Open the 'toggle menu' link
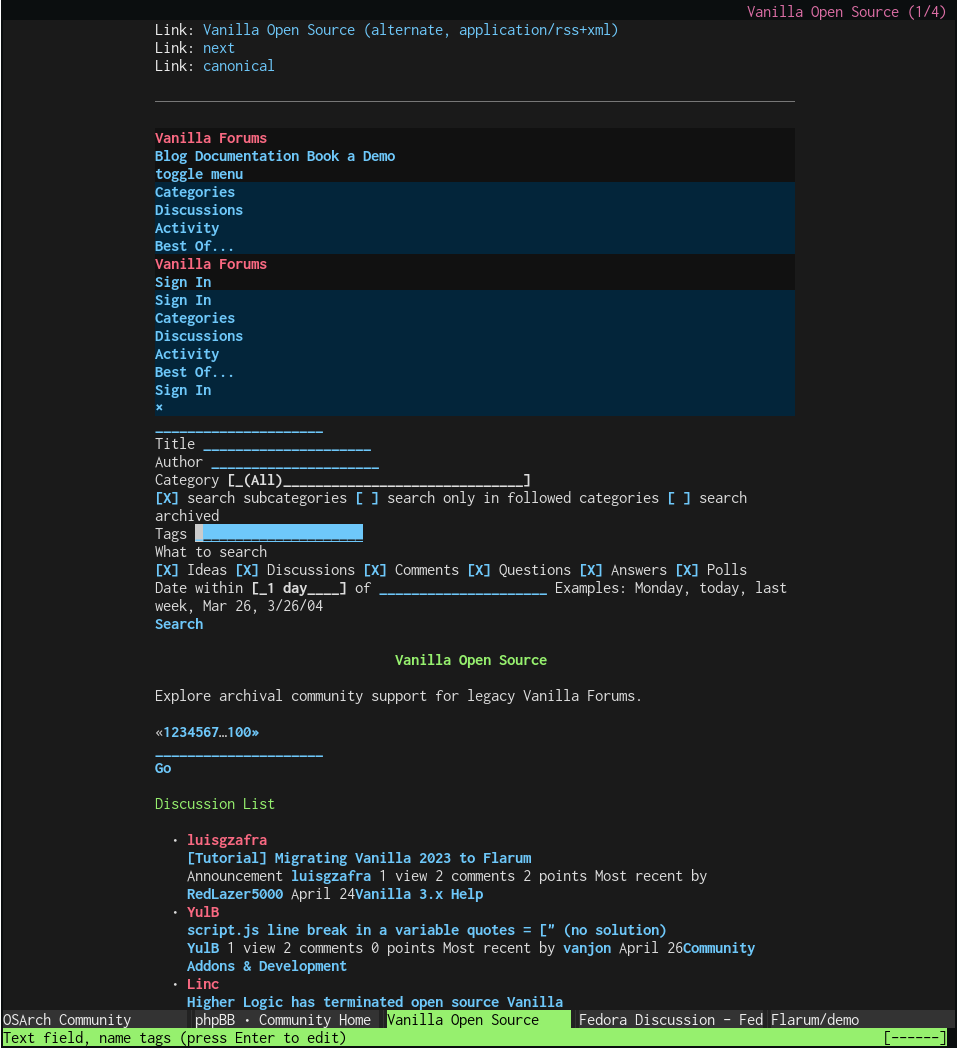Screen dimensions: 957x1048 coord(199,174)
